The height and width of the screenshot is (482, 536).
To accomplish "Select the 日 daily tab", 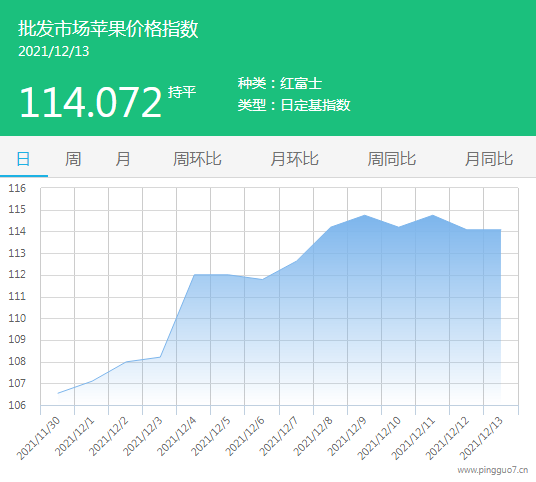I will pos(24,159).
